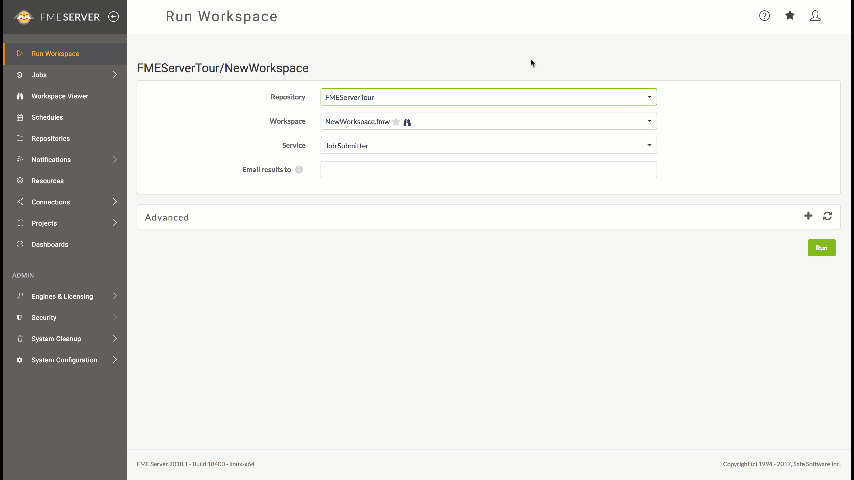This screenshot has height=480, width=854.
Task: Click the Workspace Viewer binoculars sidebar icon
Action: tap(20, 96)
